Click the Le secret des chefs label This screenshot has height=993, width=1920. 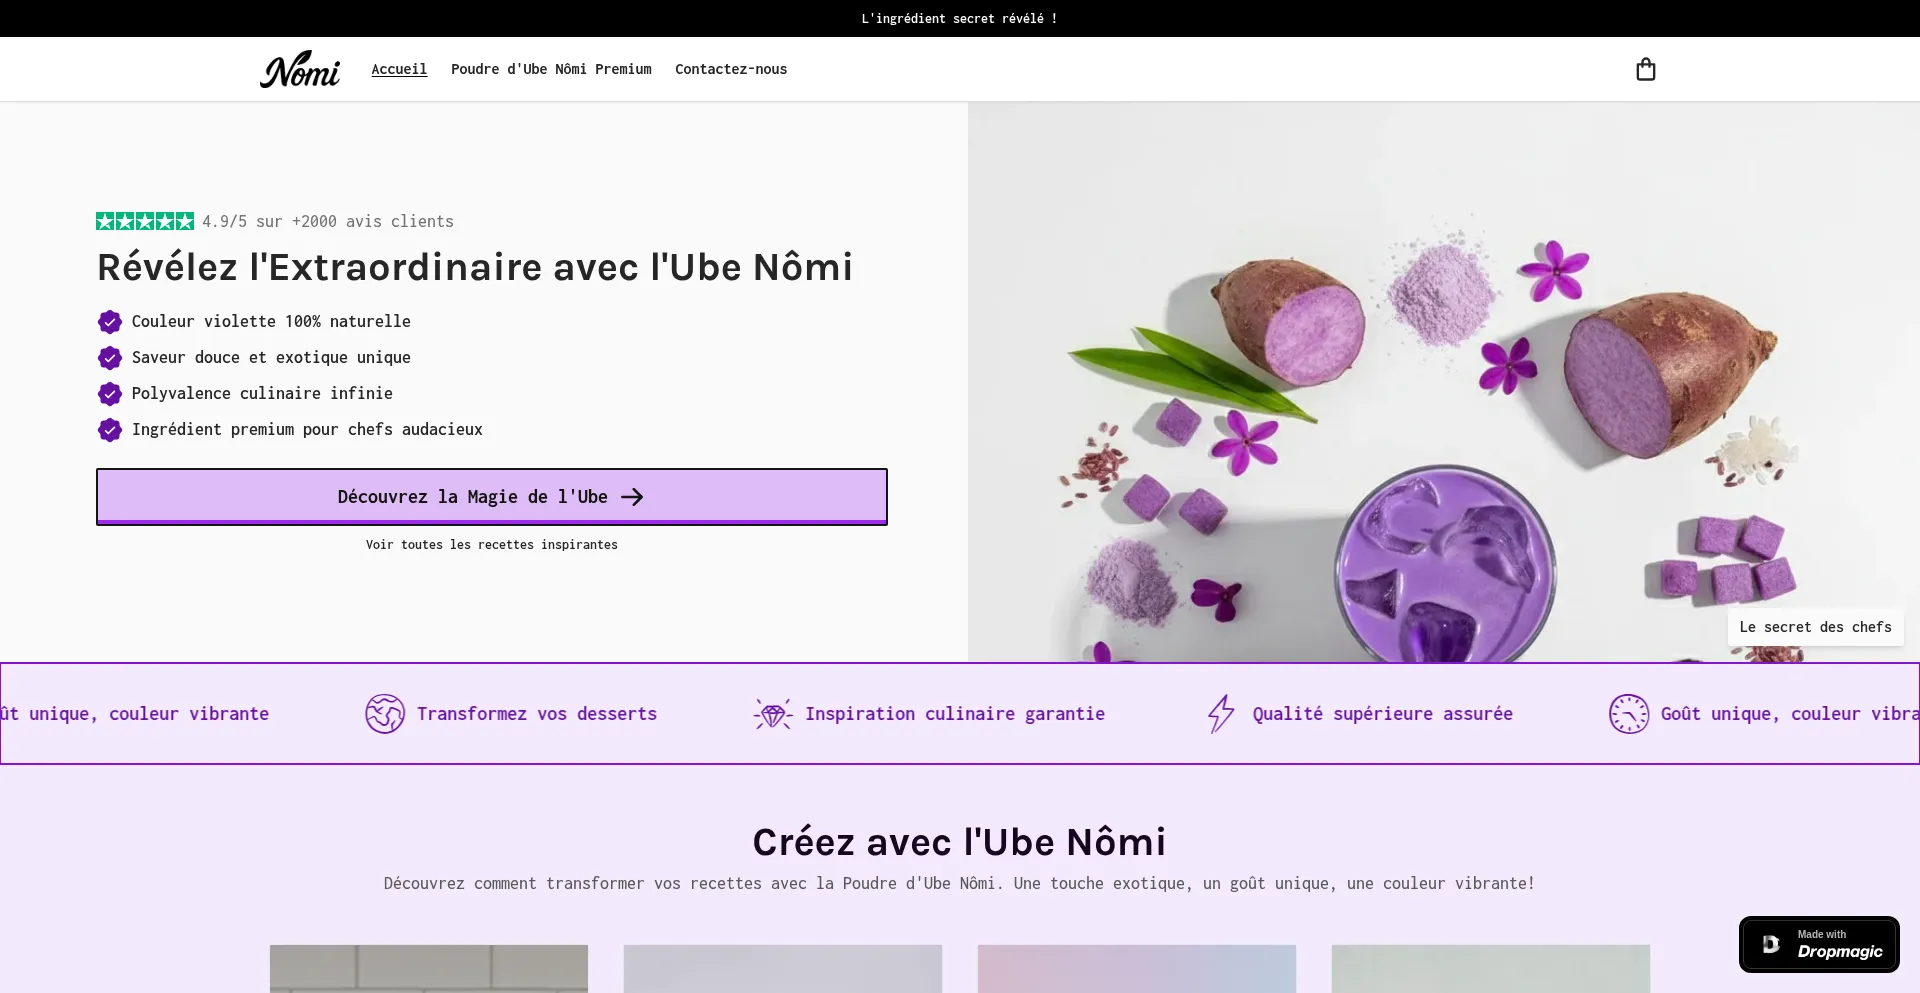1815,627
